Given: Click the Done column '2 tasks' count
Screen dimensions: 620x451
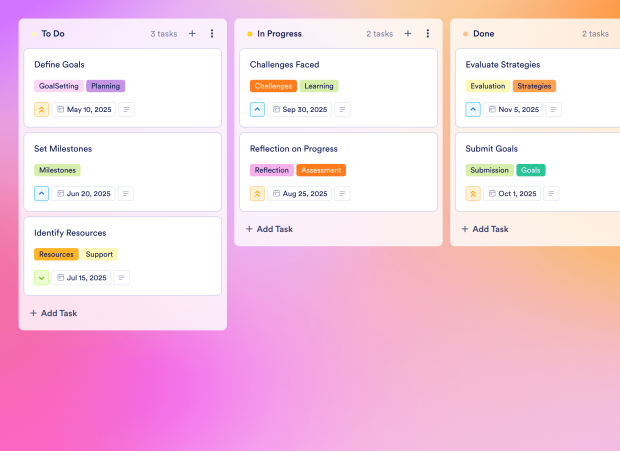Looking at the screenshot, I should tap(595, 34).
